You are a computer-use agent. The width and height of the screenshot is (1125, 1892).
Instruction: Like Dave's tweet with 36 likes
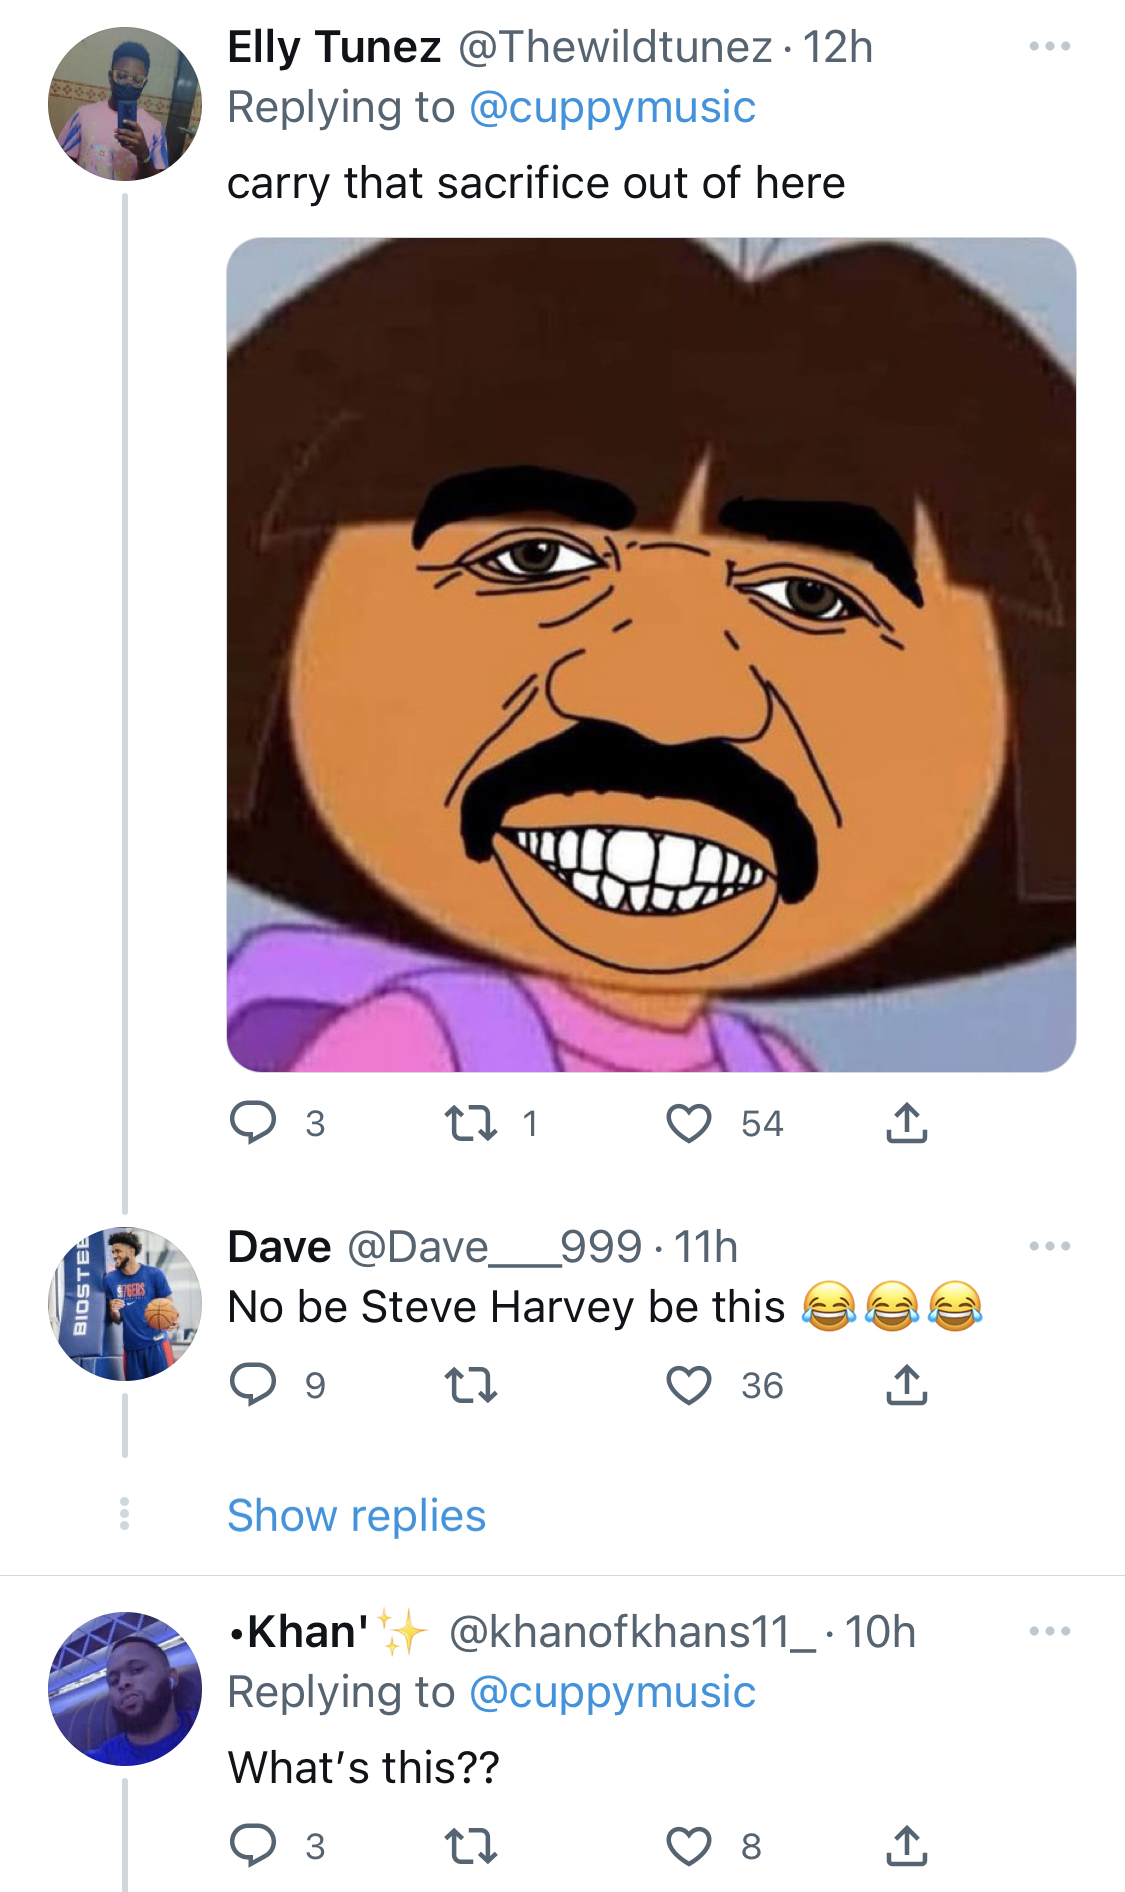coord(689,1385)
